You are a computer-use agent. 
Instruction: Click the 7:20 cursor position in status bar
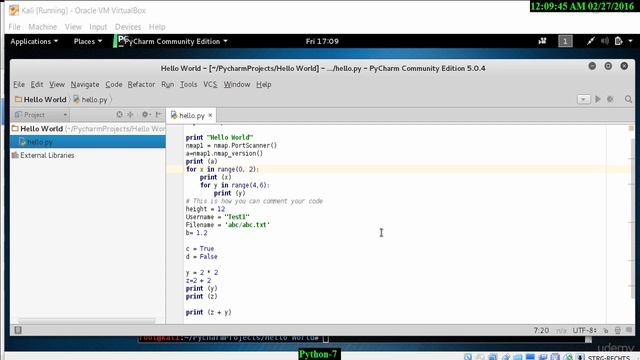(541, 330)
